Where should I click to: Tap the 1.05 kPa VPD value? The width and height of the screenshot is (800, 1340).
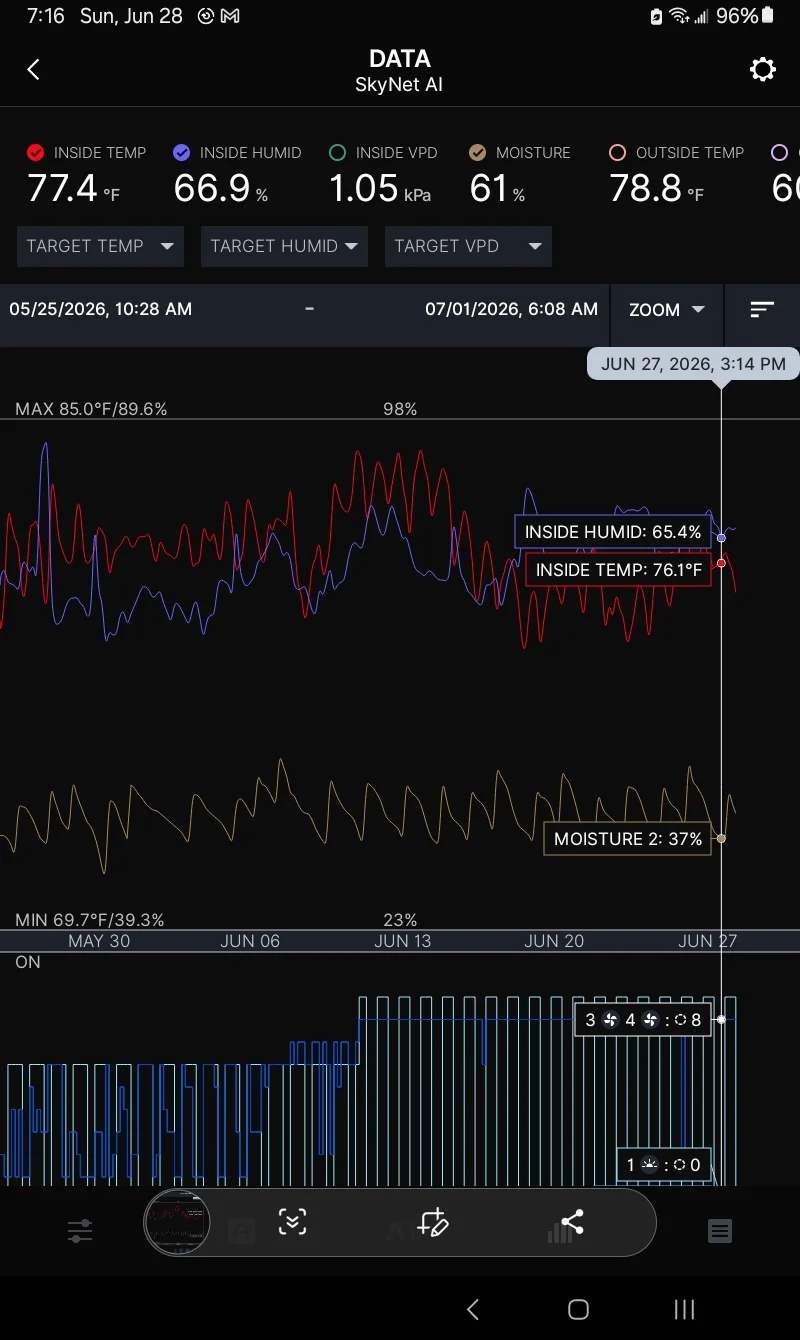coord(380,188)
